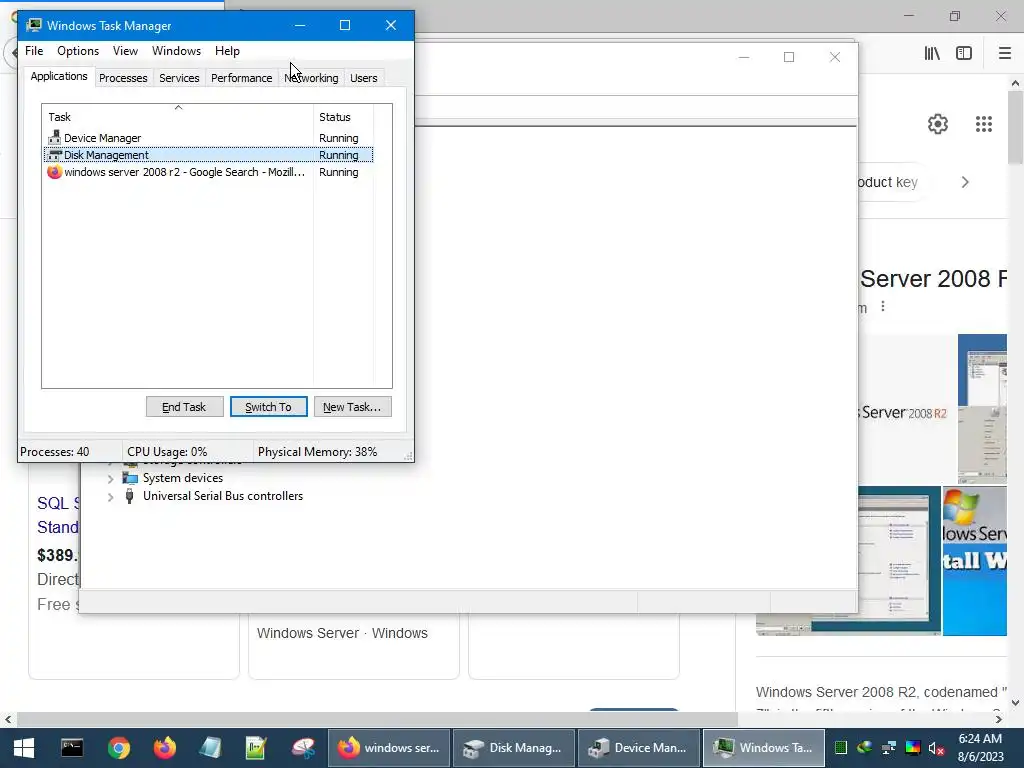Open the Windows Start button
1024x768 pixels.
point(24,748)
